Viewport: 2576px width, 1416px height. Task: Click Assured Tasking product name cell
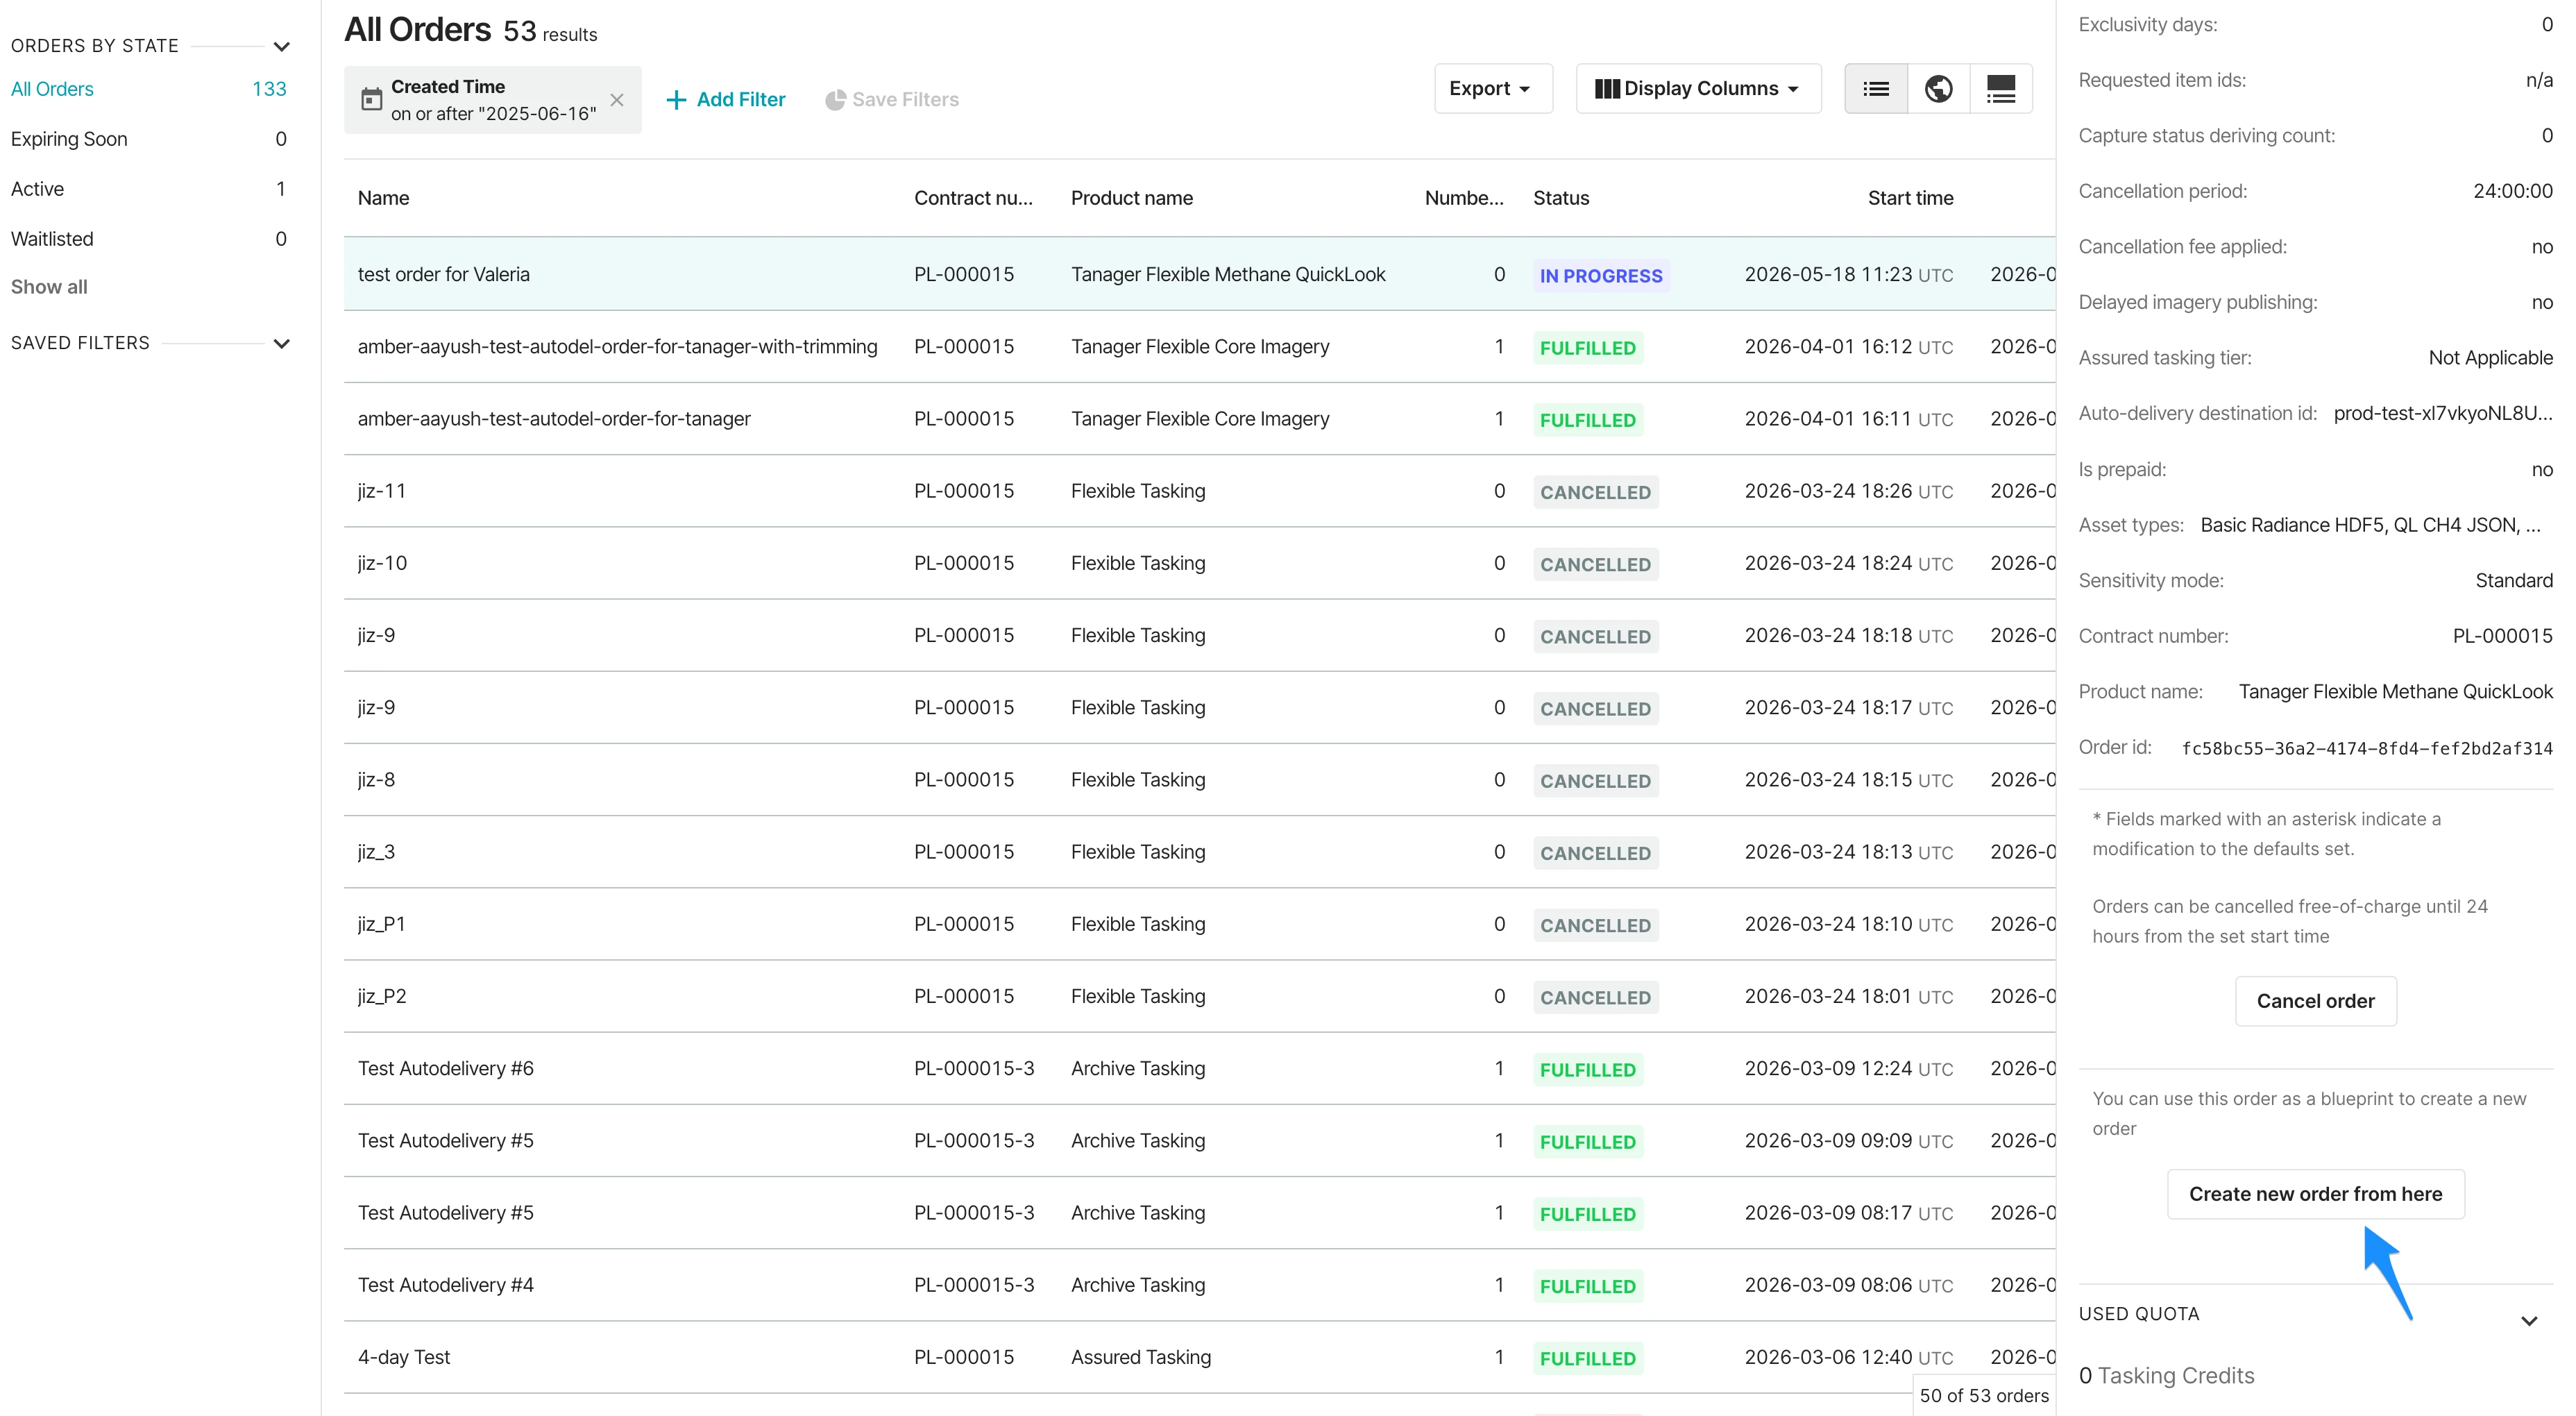[x=1140, y=1357]
